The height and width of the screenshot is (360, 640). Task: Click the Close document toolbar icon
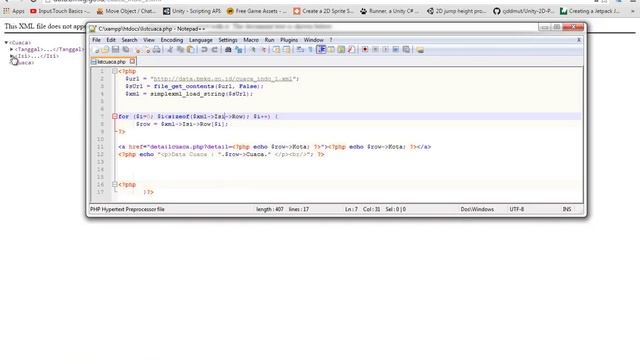click(138, 50)
